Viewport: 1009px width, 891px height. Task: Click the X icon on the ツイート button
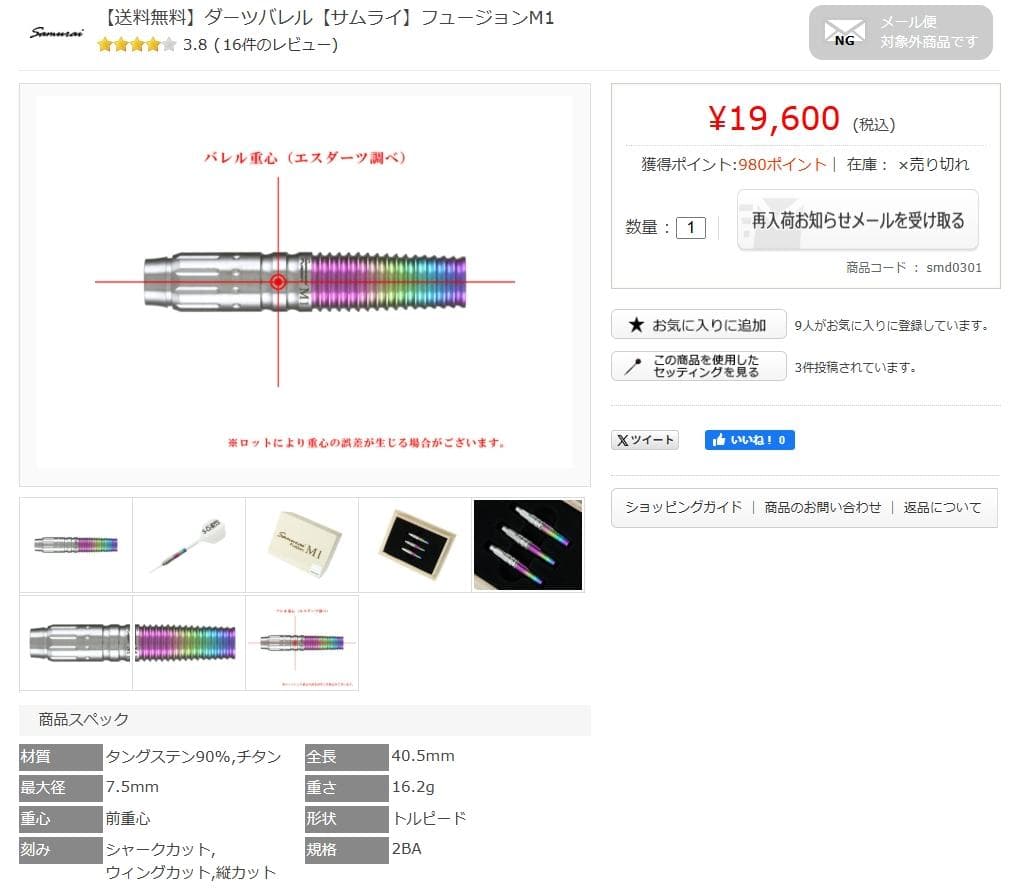pos(623,439)
